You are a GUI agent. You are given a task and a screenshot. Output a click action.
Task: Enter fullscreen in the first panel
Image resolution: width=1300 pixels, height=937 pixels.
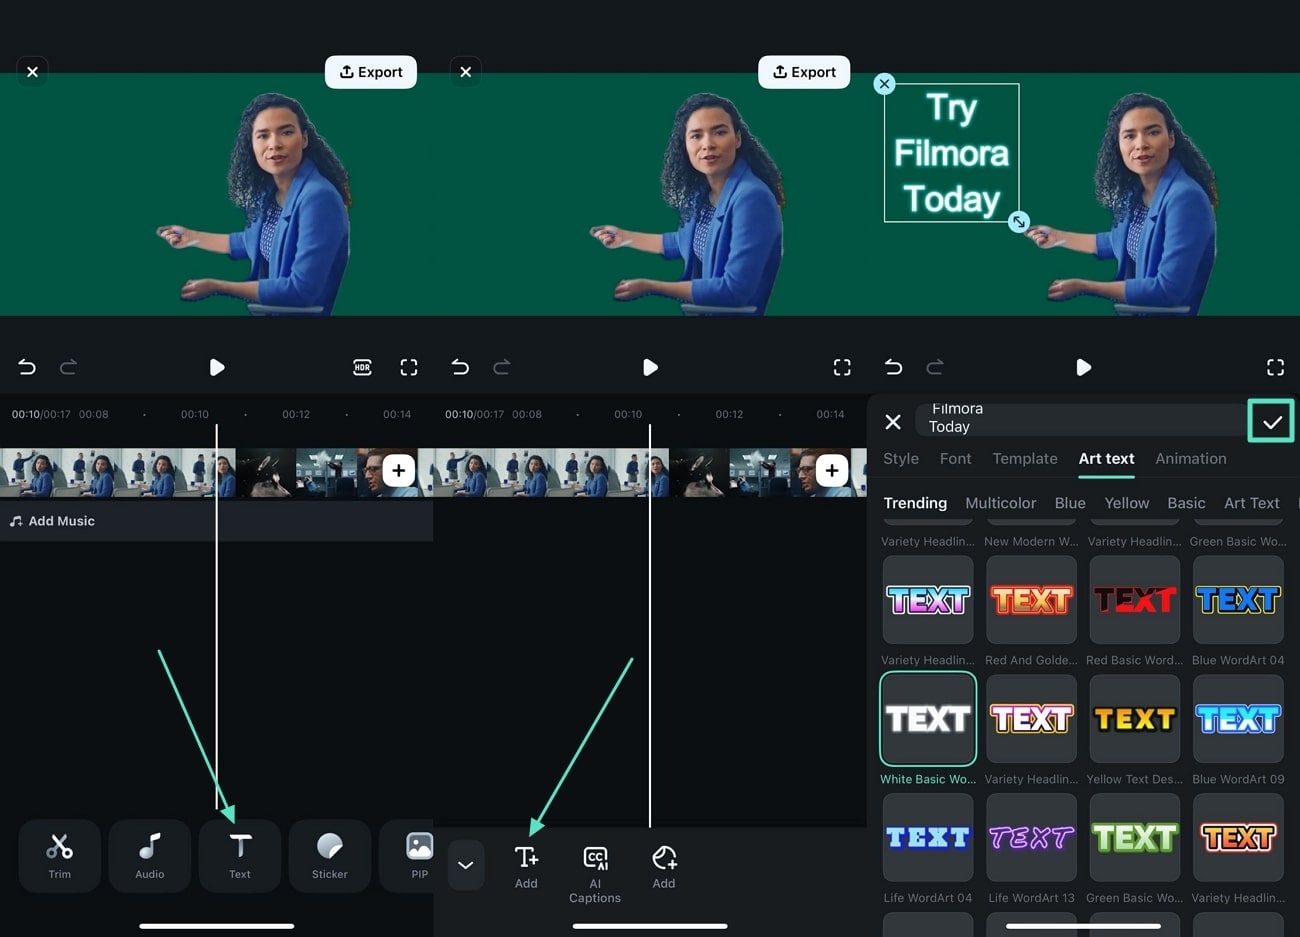[x=409, y=367]
